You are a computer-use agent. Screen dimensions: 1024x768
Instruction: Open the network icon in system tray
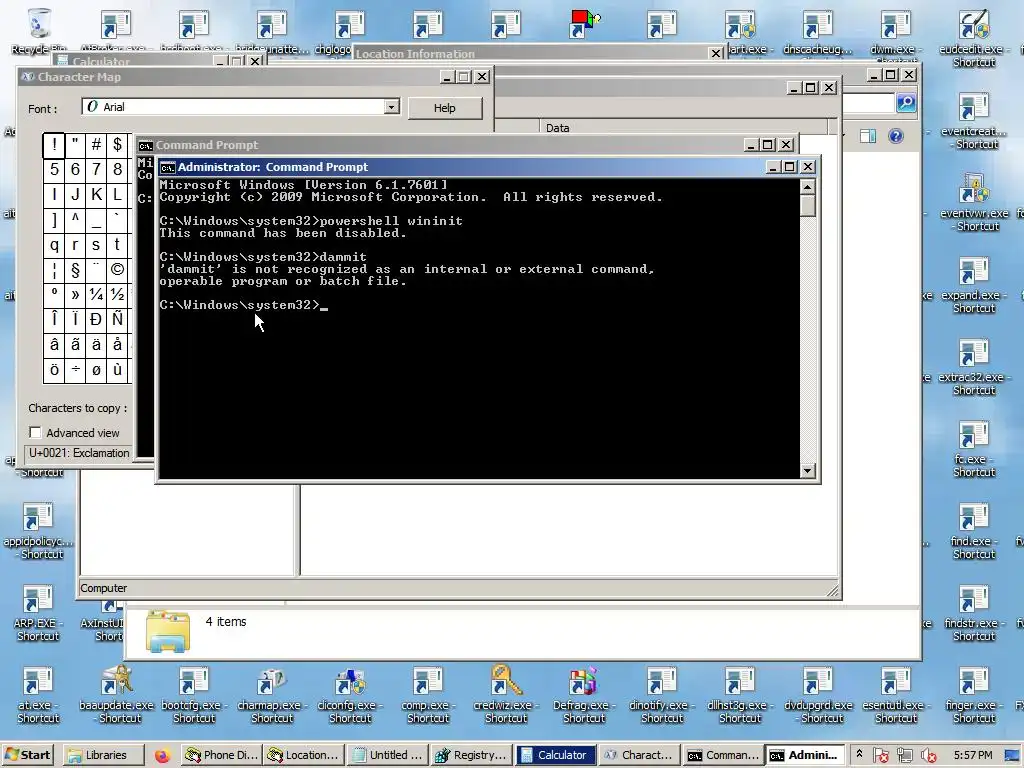pos(904,756)
